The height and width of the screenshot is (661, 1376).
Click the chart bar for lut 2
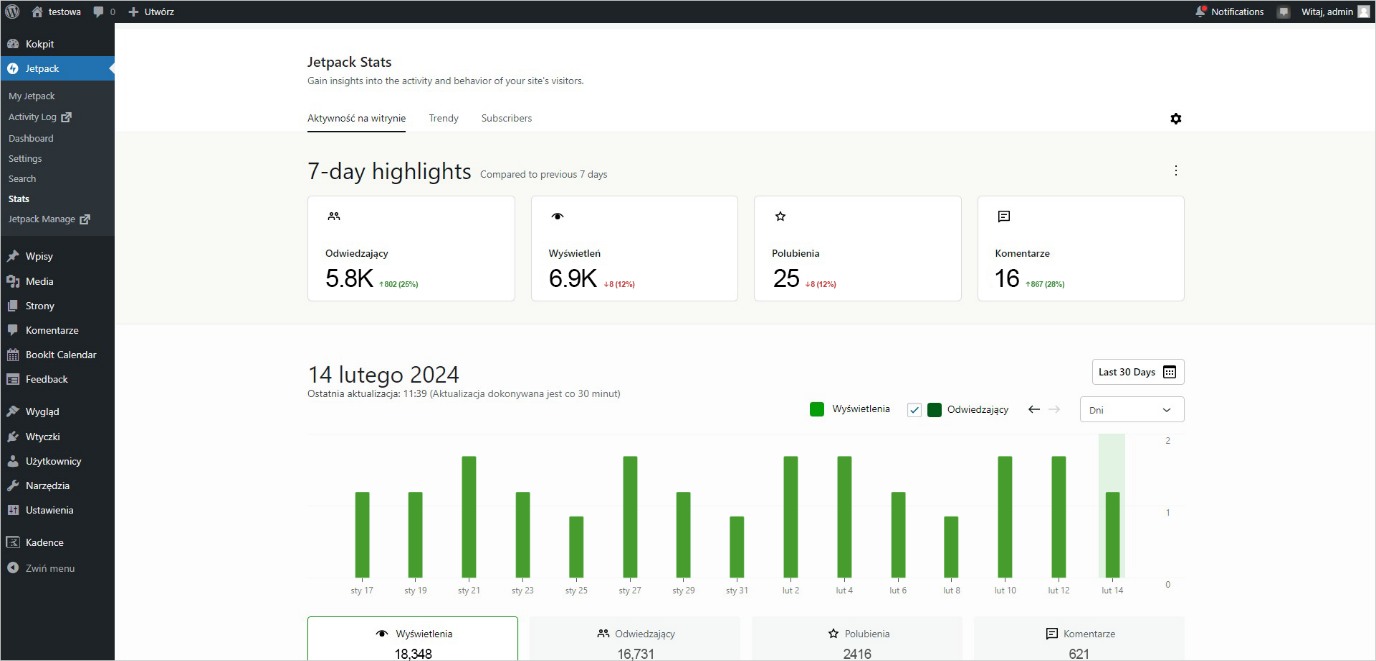coord(791,517)
